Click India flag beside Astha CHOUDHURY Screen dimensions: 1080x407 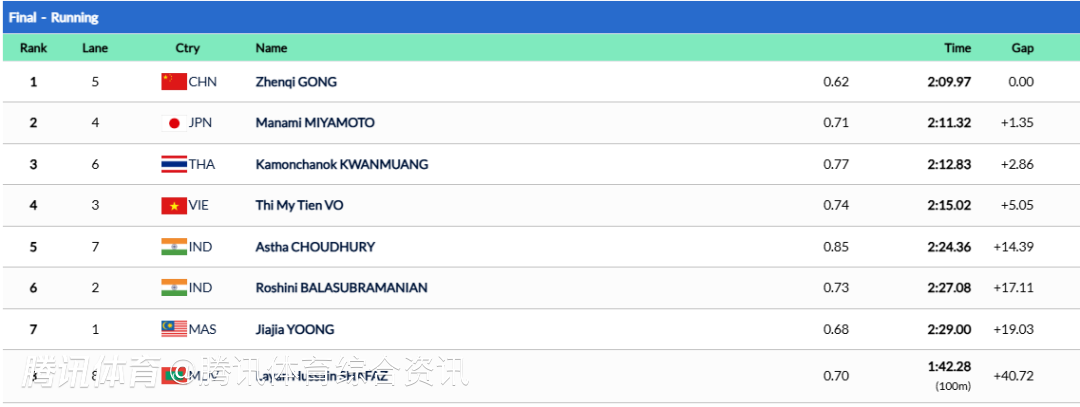[174, 247]
